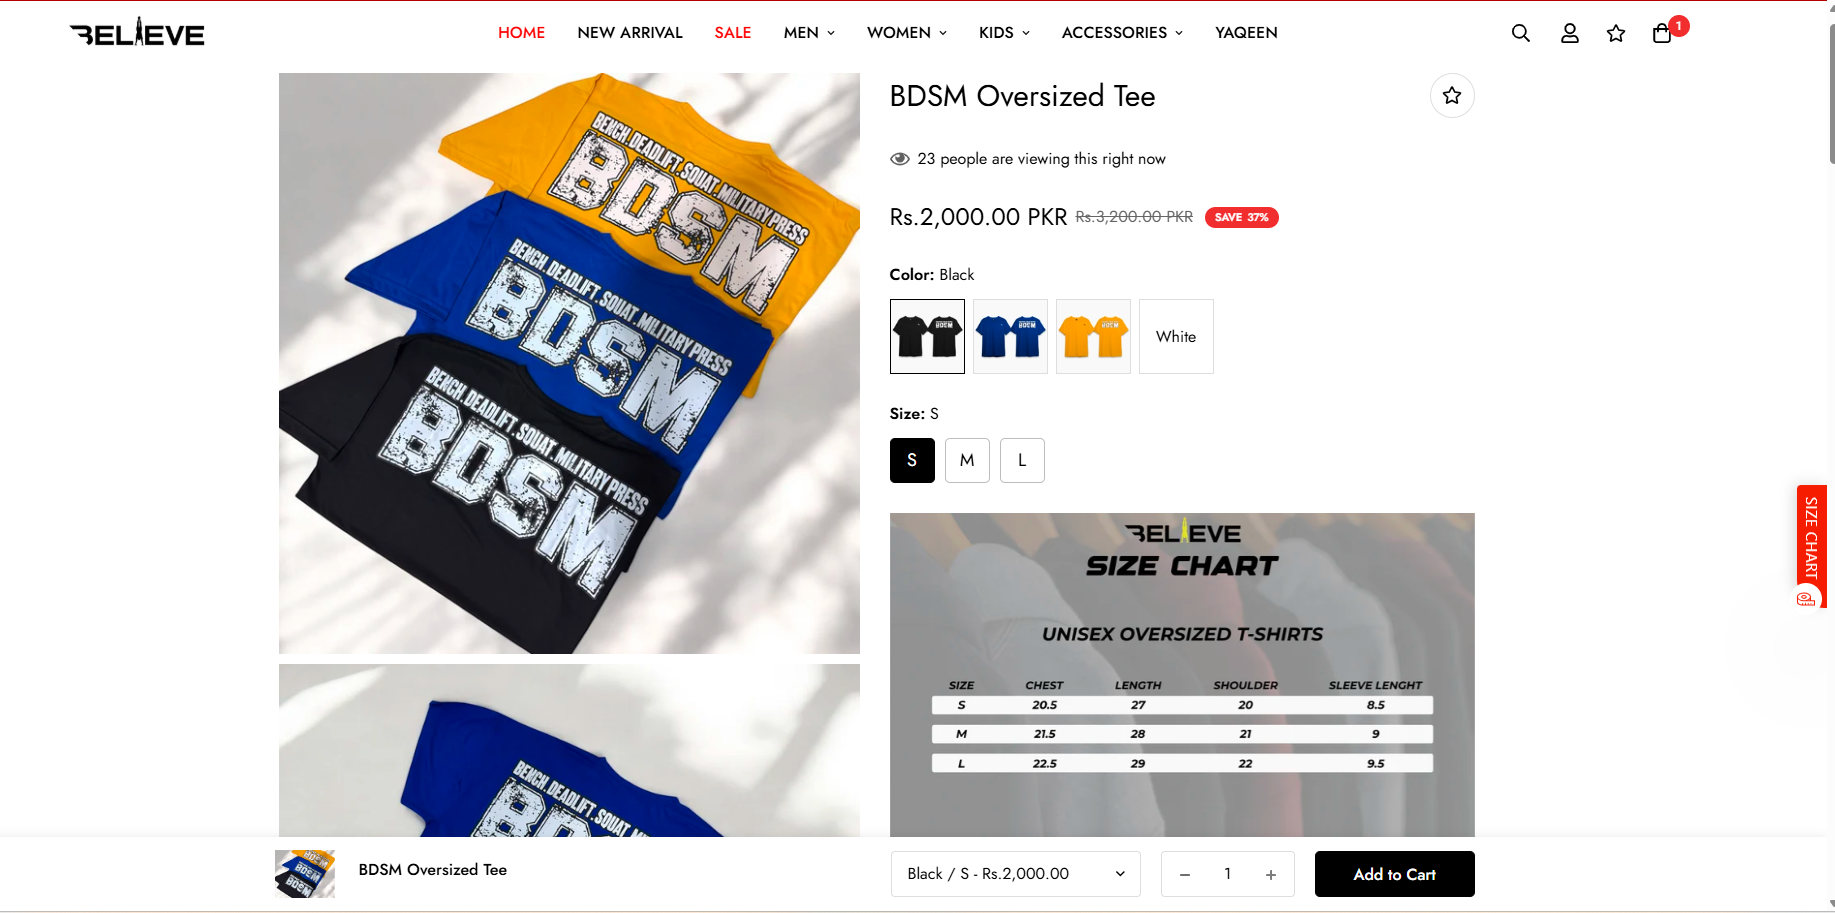This screenshot has height=913, width=1835.
Task: Click the Add to Cart button
Action: tap(1394, 874)
